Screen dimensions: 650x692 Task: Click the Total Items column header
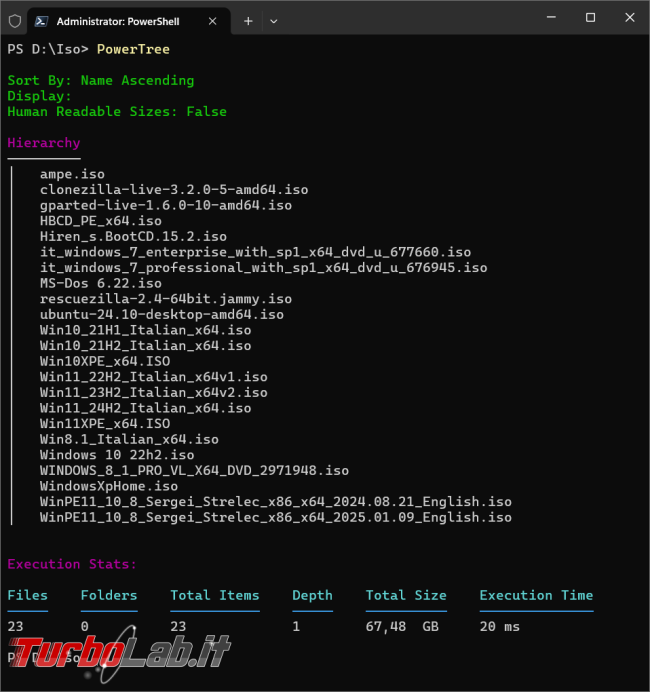(x=215, y=595)
